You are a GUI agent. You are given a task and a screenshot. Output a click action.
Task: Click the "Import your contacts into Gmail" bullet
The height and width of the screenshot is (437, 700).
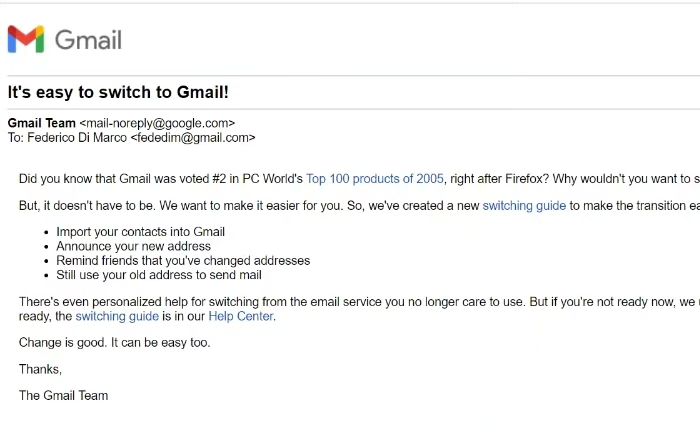[x=140, y=232]
